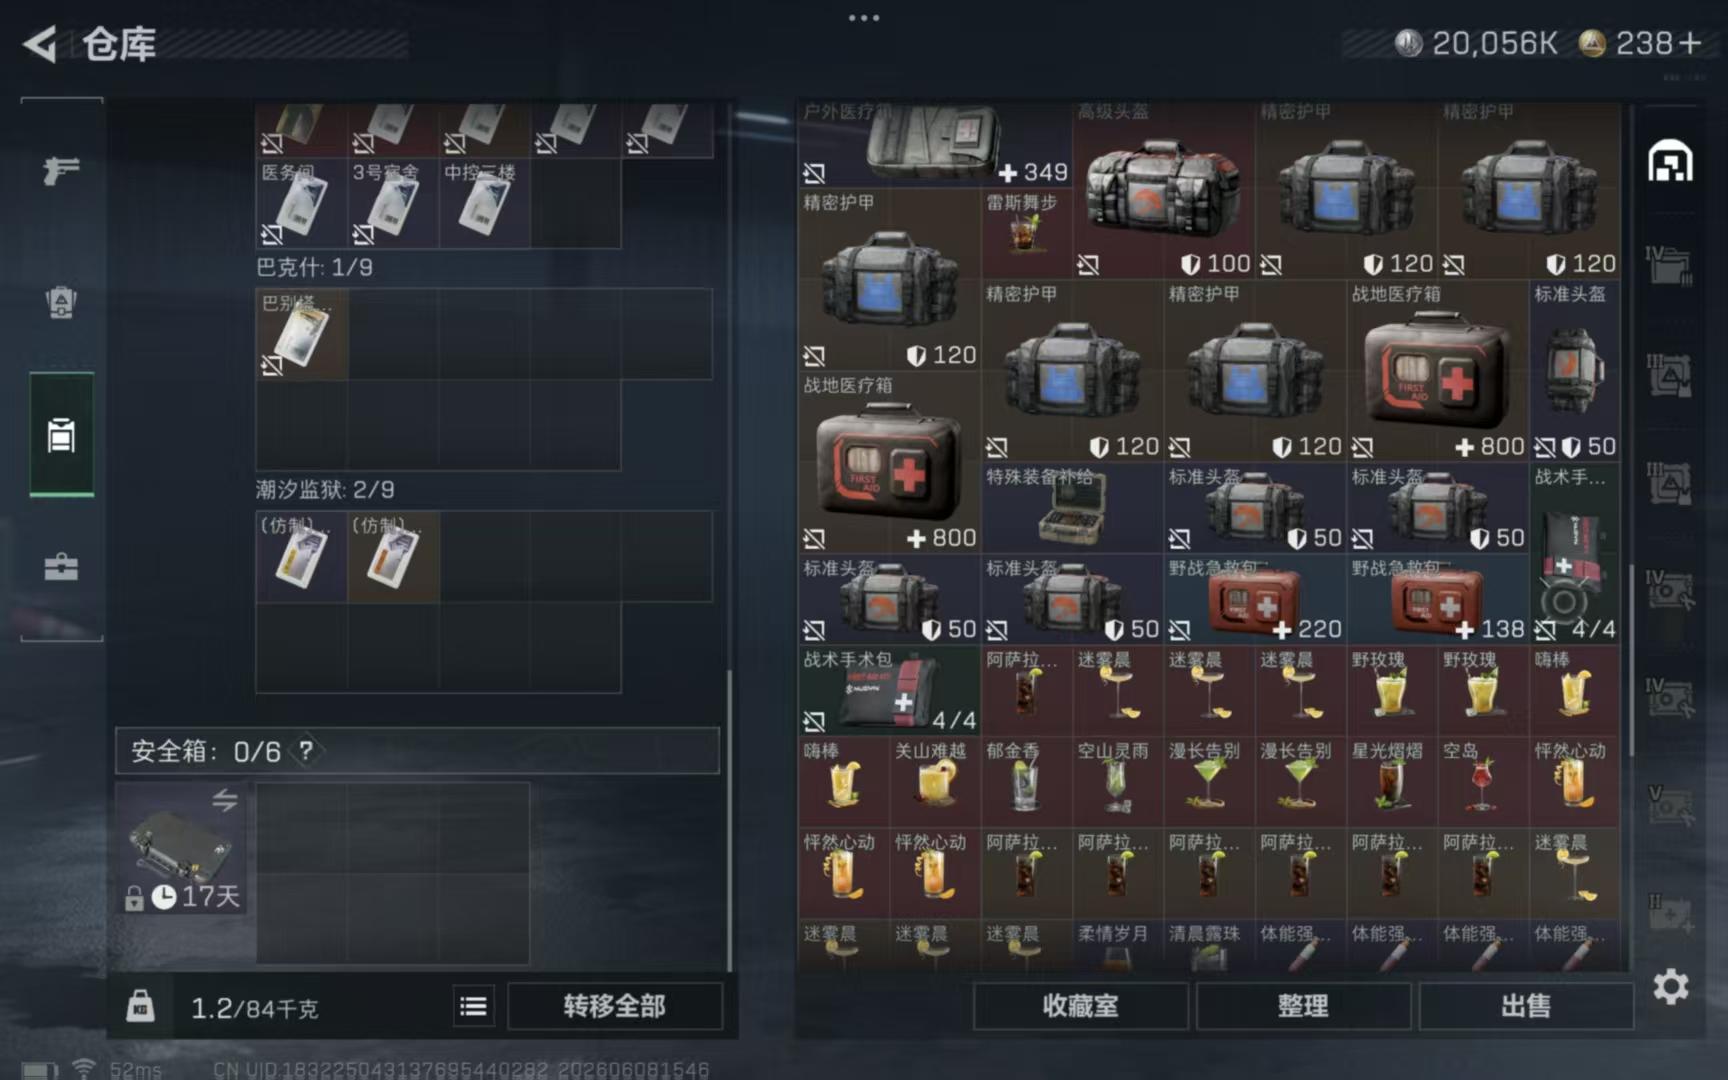Open the 收藏室 collection room
The height and width of the screenshot is (1080, 1728).
tap(1081, 1006)
